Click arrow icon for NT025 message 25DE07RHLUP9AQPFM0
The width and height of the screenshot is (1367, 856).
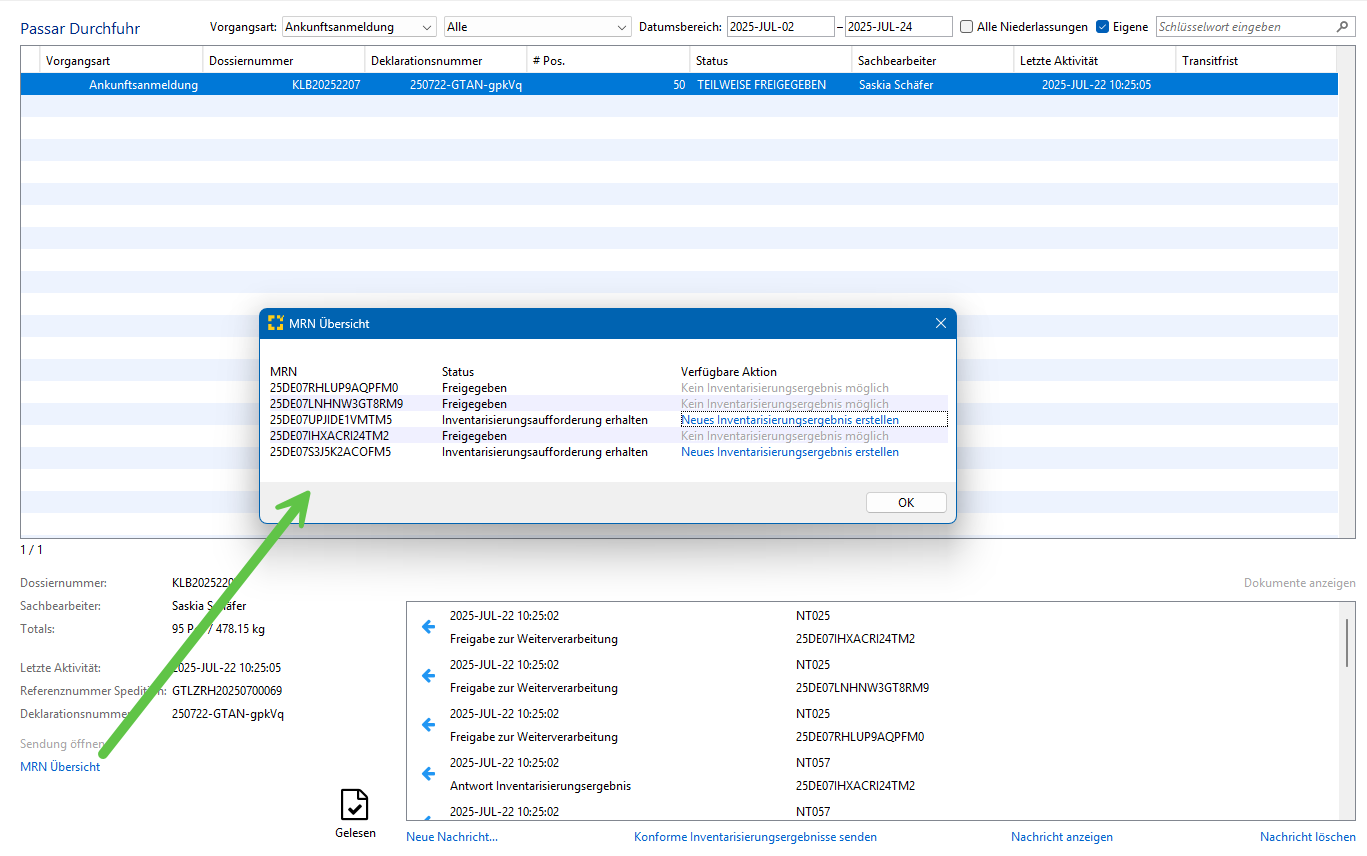click(x=428, y=725)
